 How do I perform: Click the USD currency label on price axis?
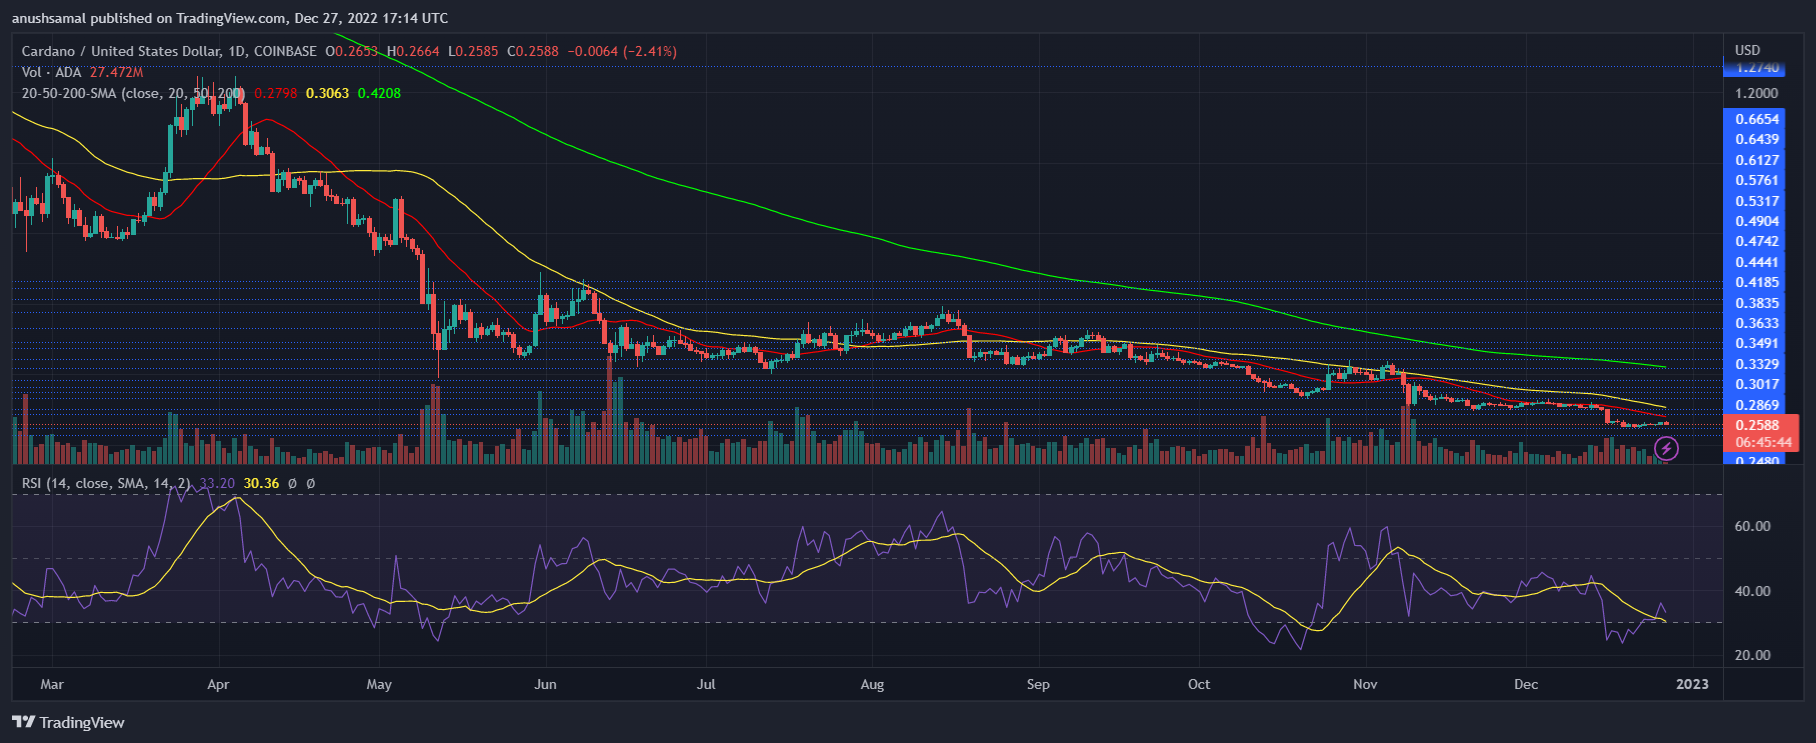coord(1747,50)
